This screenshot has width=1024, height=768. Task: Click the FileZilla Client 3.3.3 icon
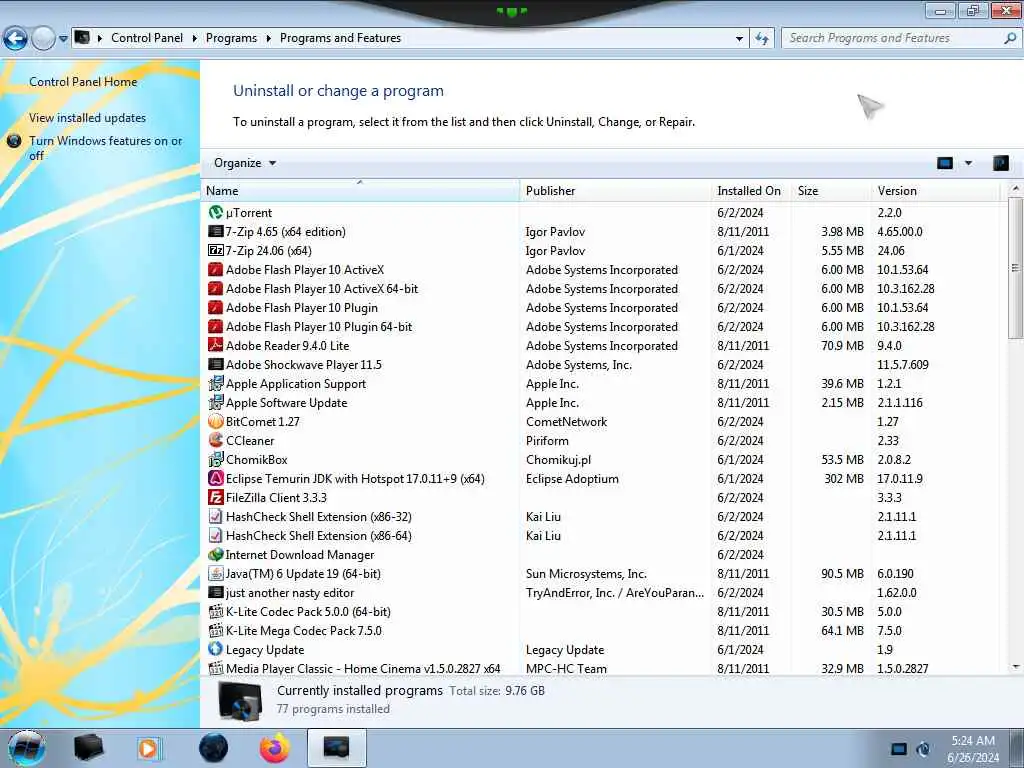[216, 497]
